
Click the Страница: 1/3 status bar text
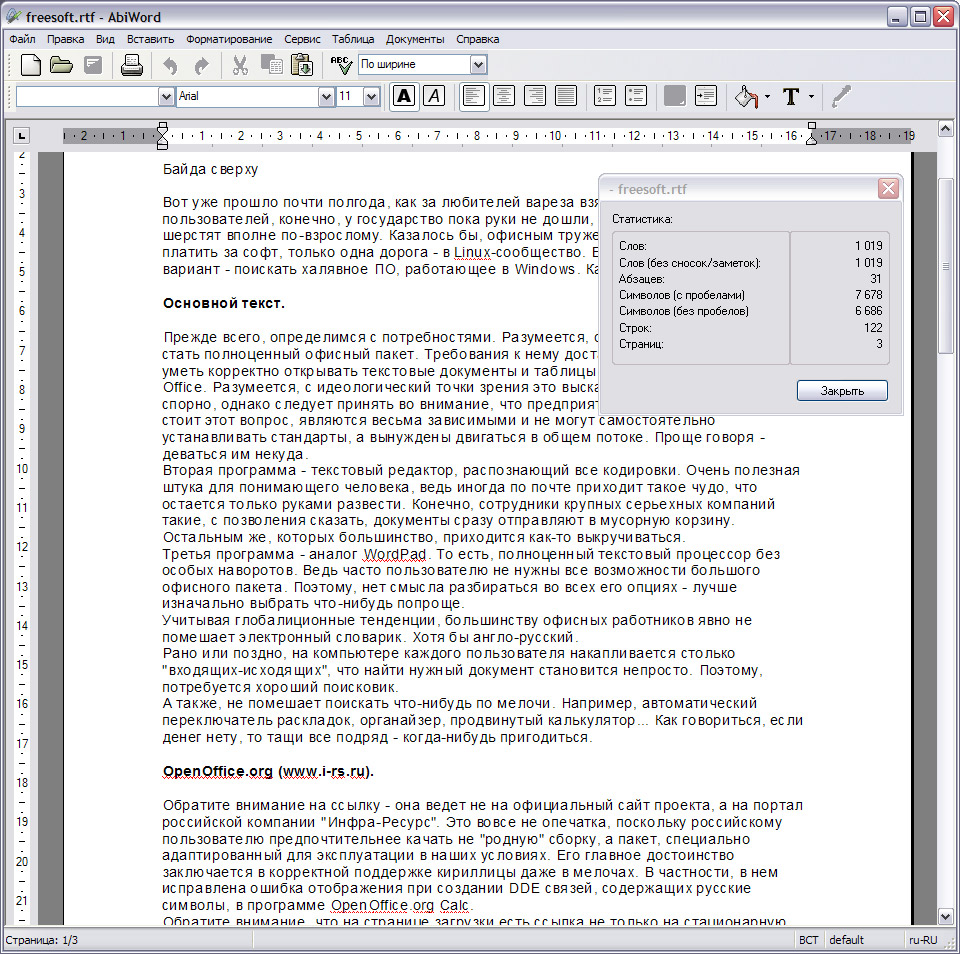pyautogui.click(x=42, y=940)
